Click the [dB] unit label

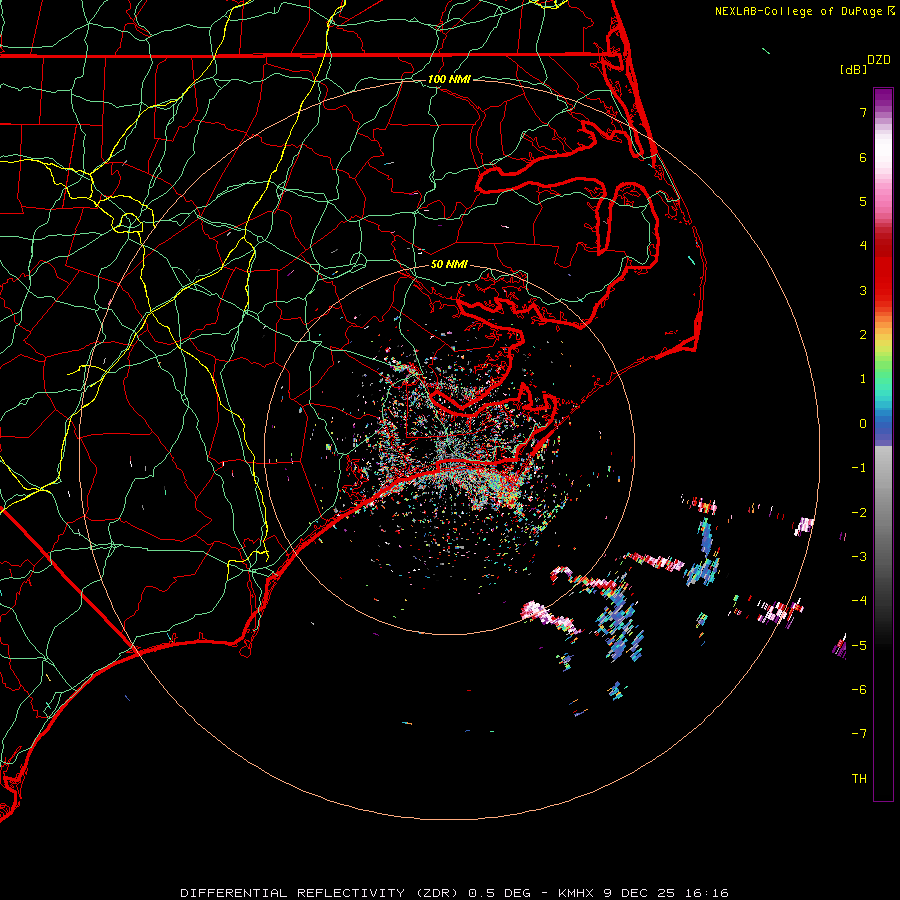click(853, 69)
